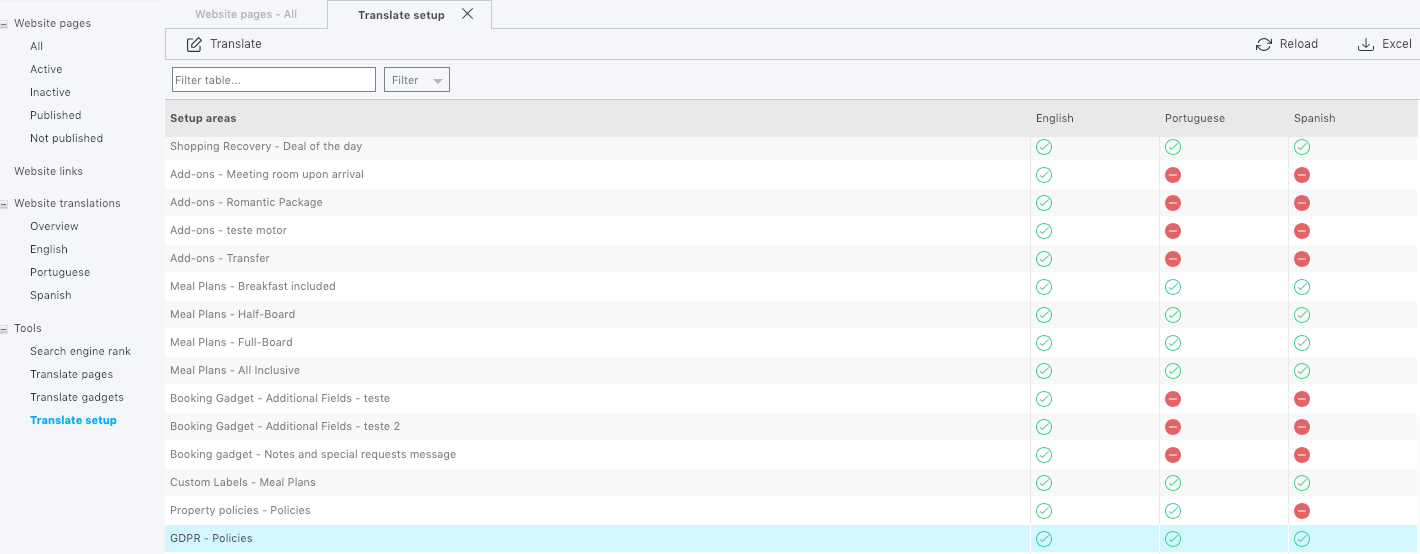Collapse the Website pages tree section
Image resolution: width=1420 pixels, height=554 pixels.
coord(4,23)
